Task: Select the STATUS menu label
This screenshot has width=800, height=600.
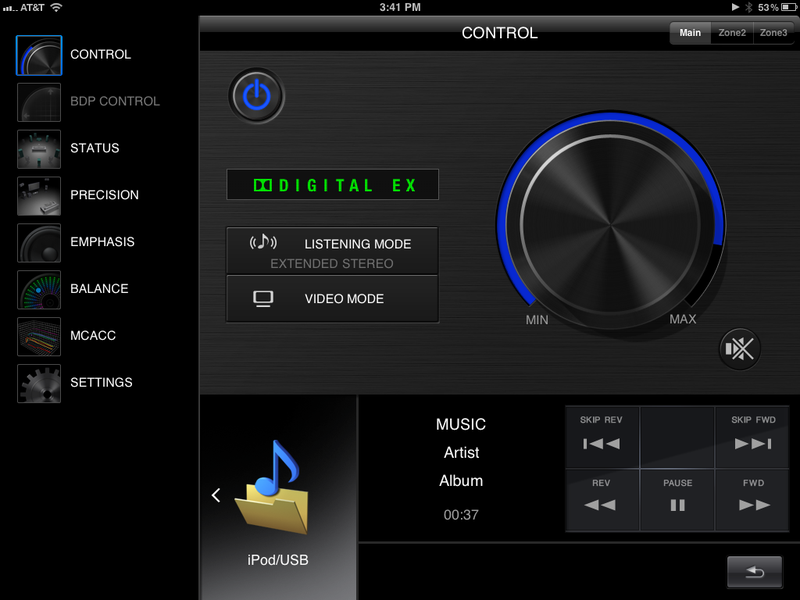Action: pyautogui.click(x=95, y=148)
